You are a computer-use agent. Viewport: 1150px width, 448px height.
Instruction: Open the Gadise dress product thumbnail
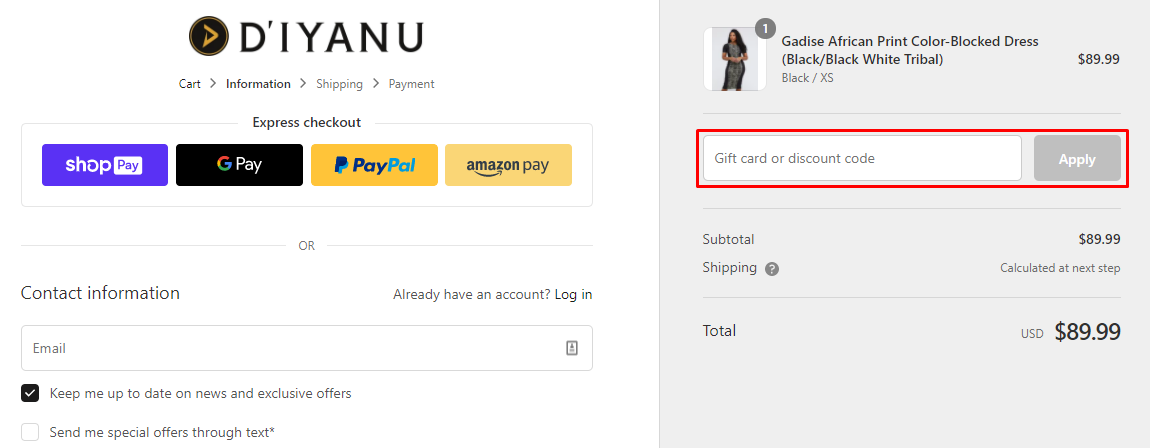[x=735, y=59]
